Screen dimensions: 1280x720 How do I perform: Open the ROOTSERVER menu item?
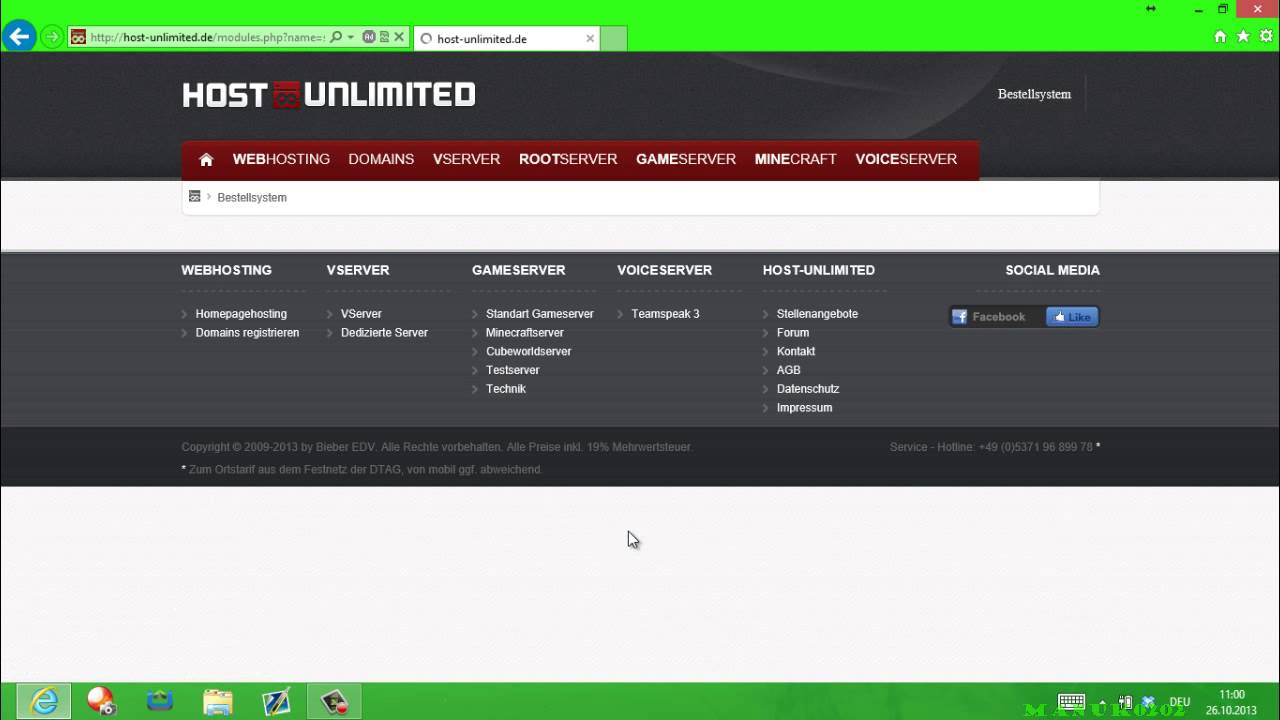(568, 159)
